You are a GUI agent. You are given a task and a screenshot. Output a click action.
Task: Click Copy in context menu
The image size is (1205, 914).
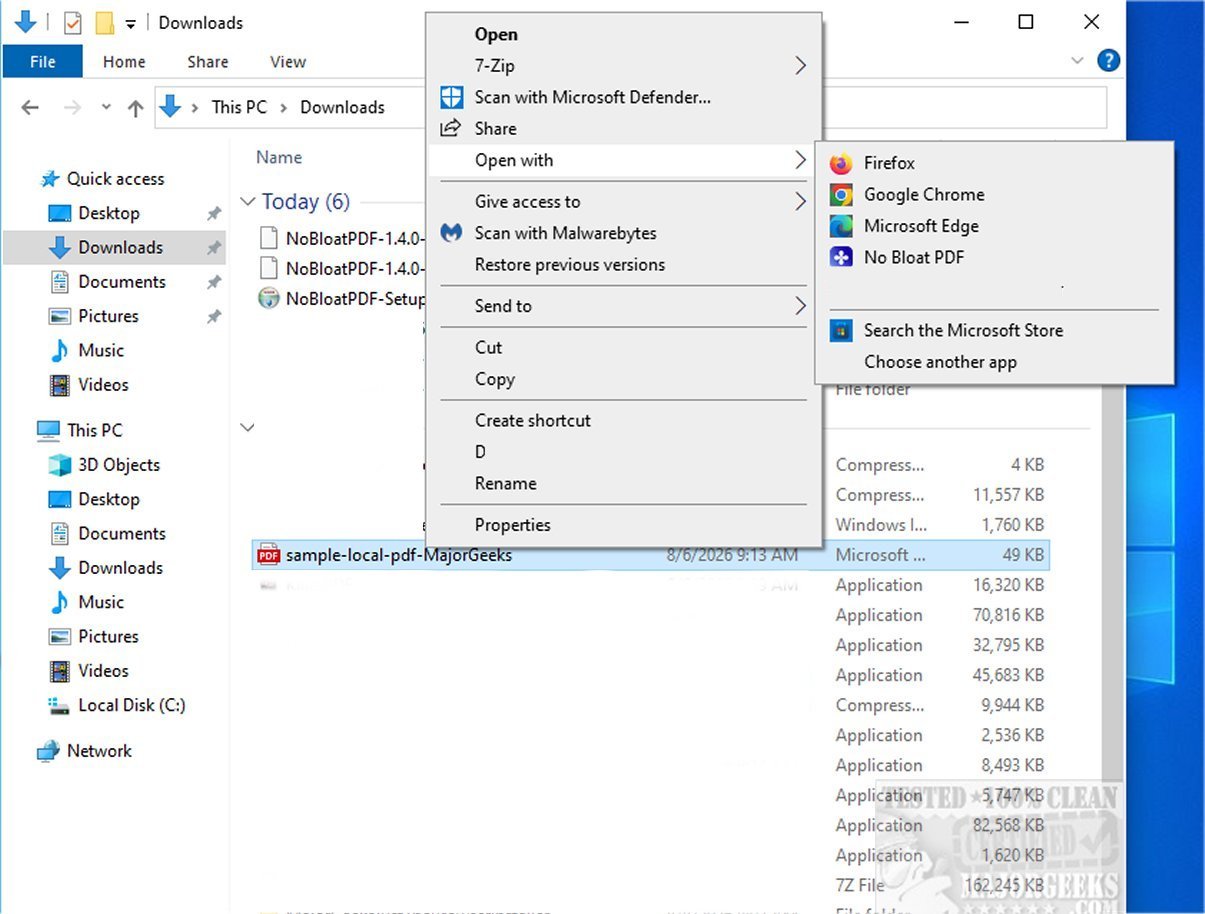[495, 379]
